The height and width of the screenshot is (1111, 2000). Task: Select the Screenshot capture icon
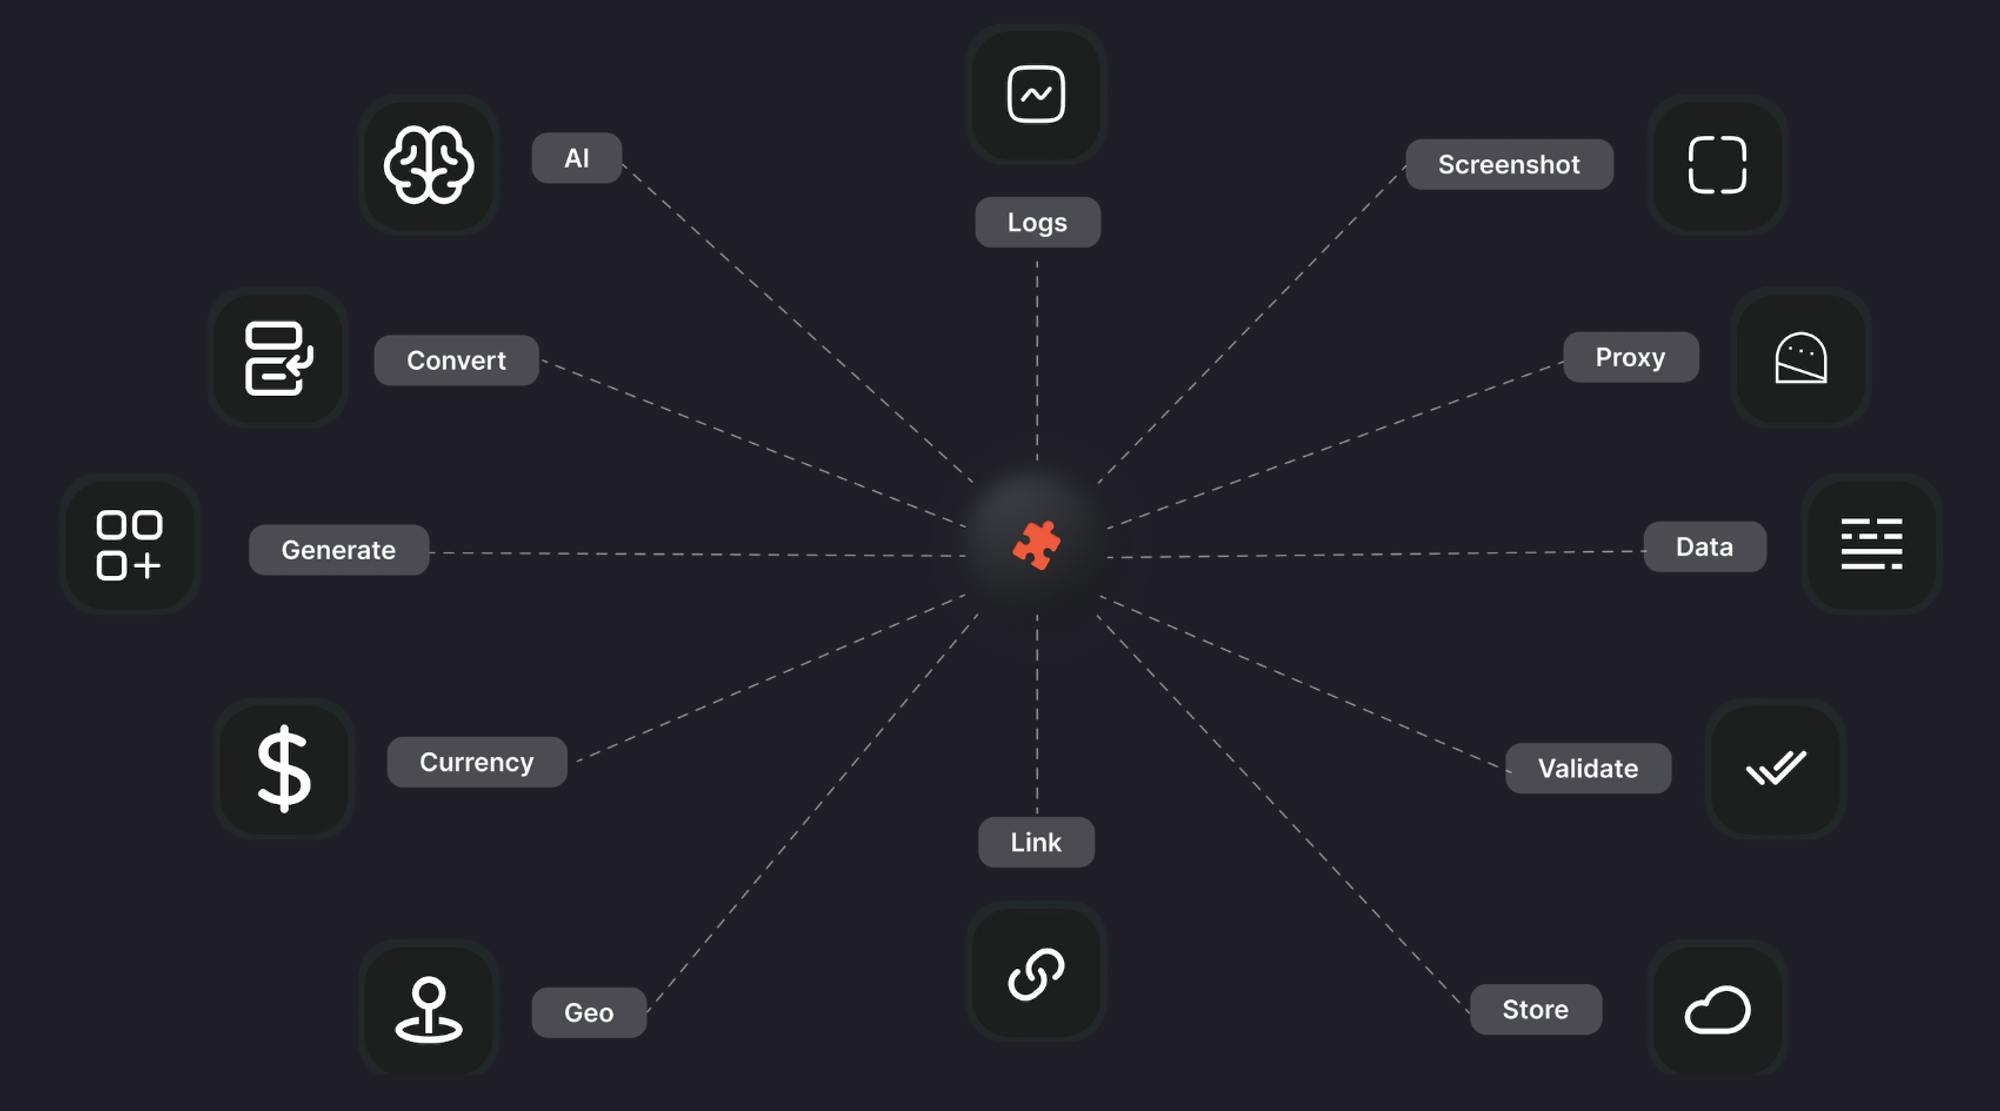click(x=1717, y=164)
